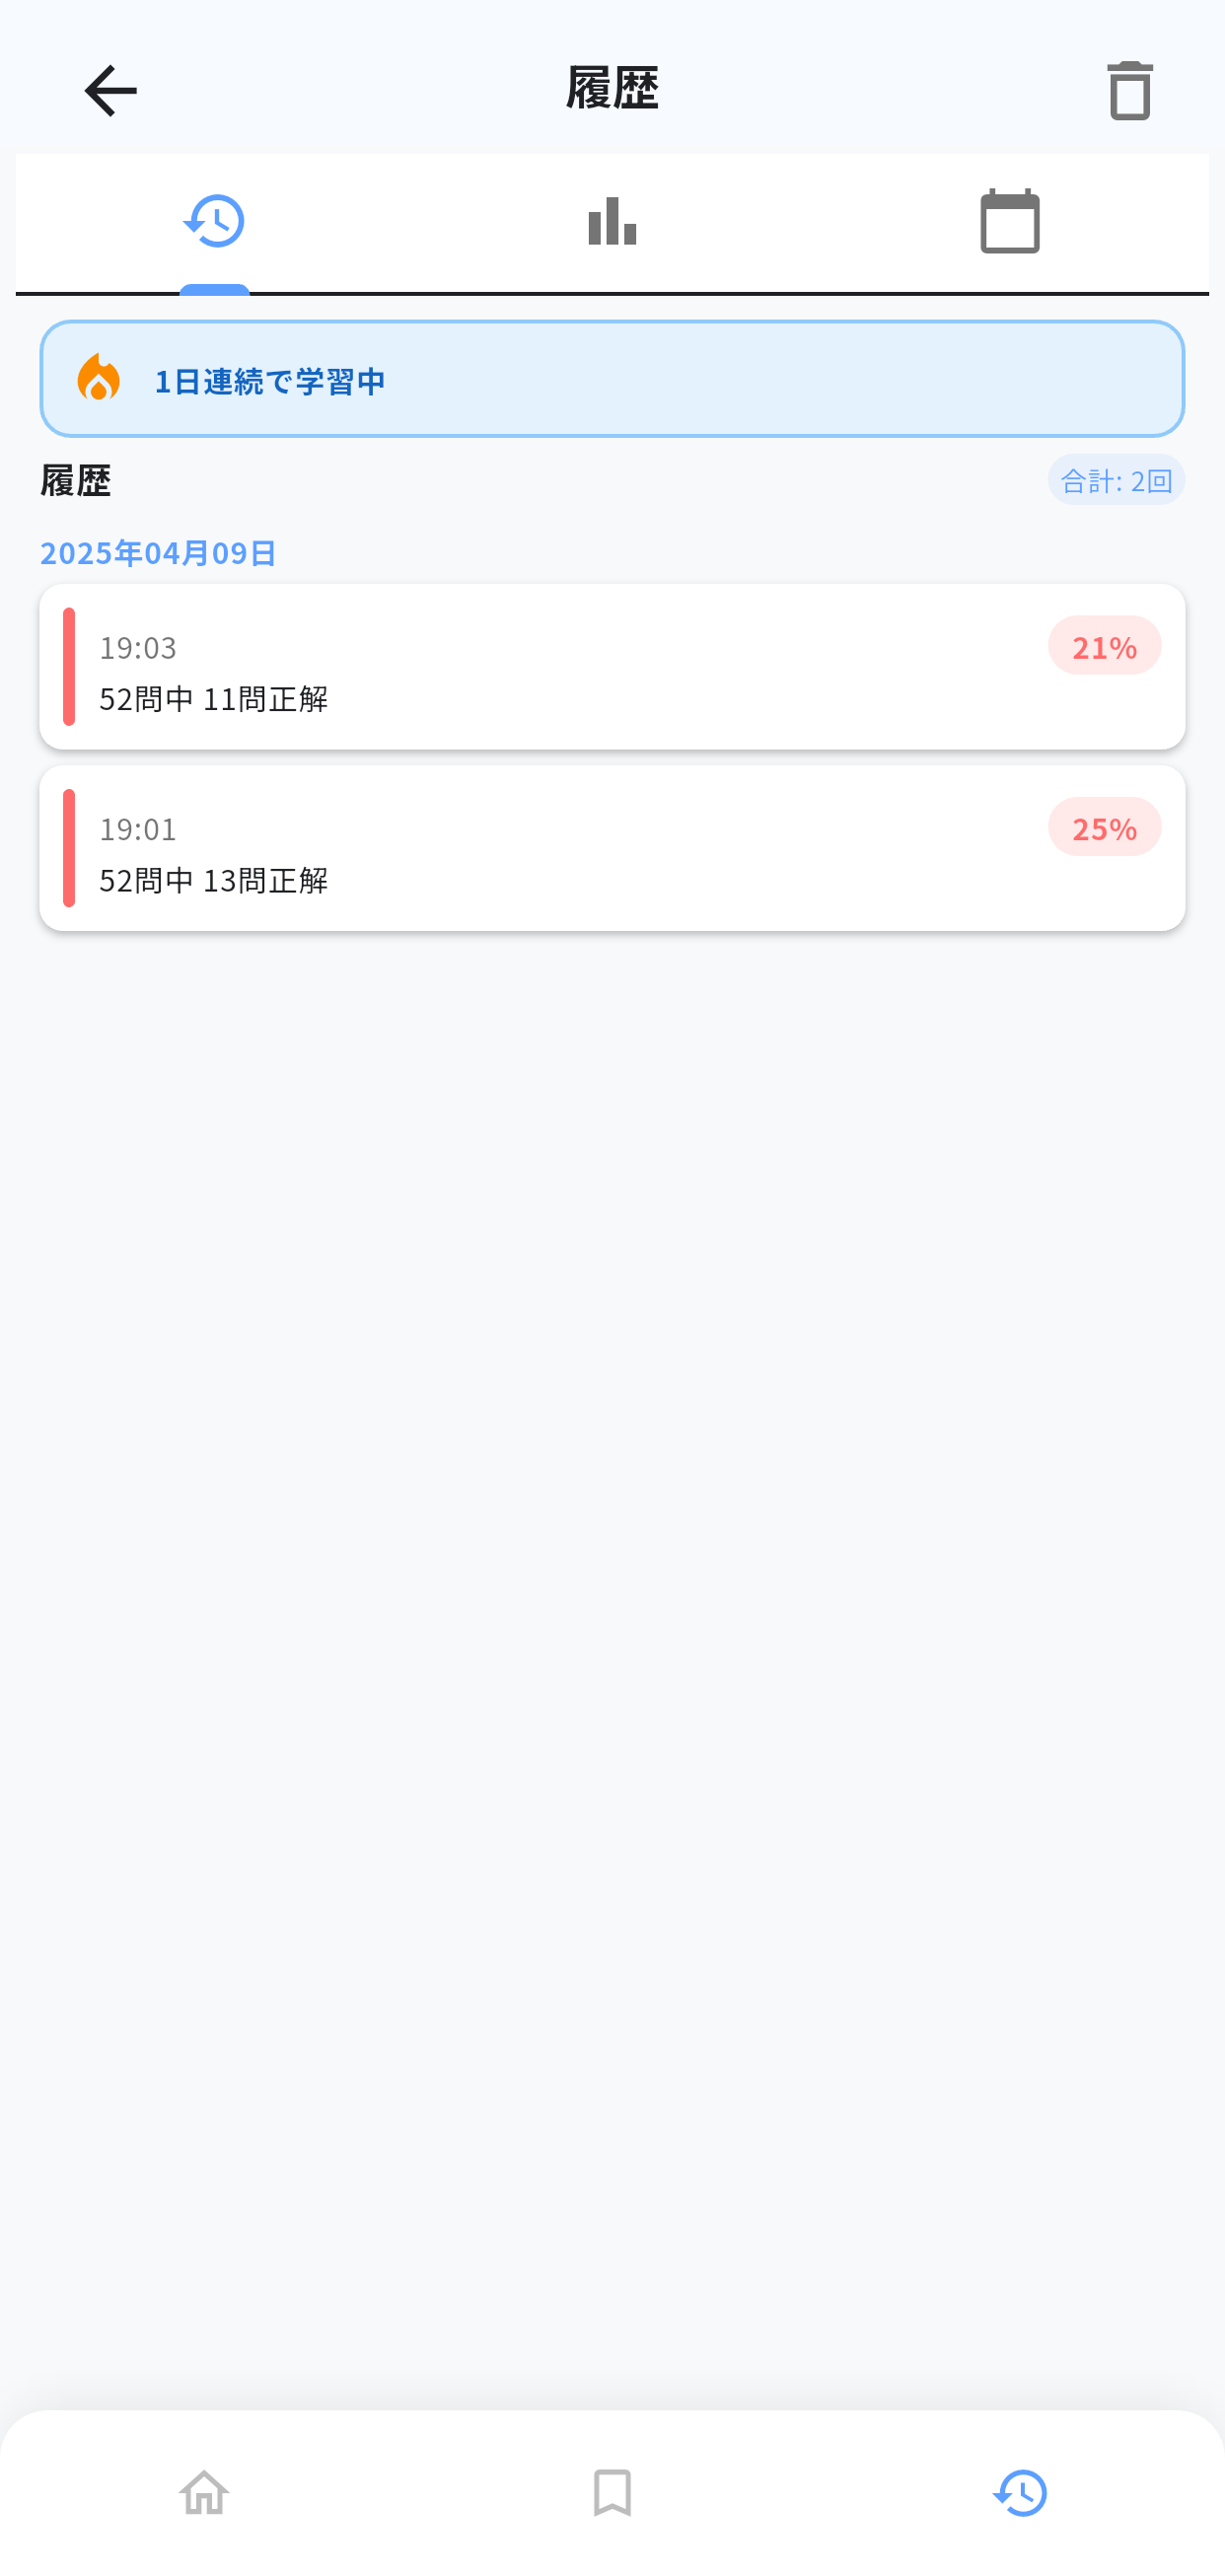Viewport: 1225px width, 2576px height.
Task: Tap the back arrow icon
Action: click(110, 91)
